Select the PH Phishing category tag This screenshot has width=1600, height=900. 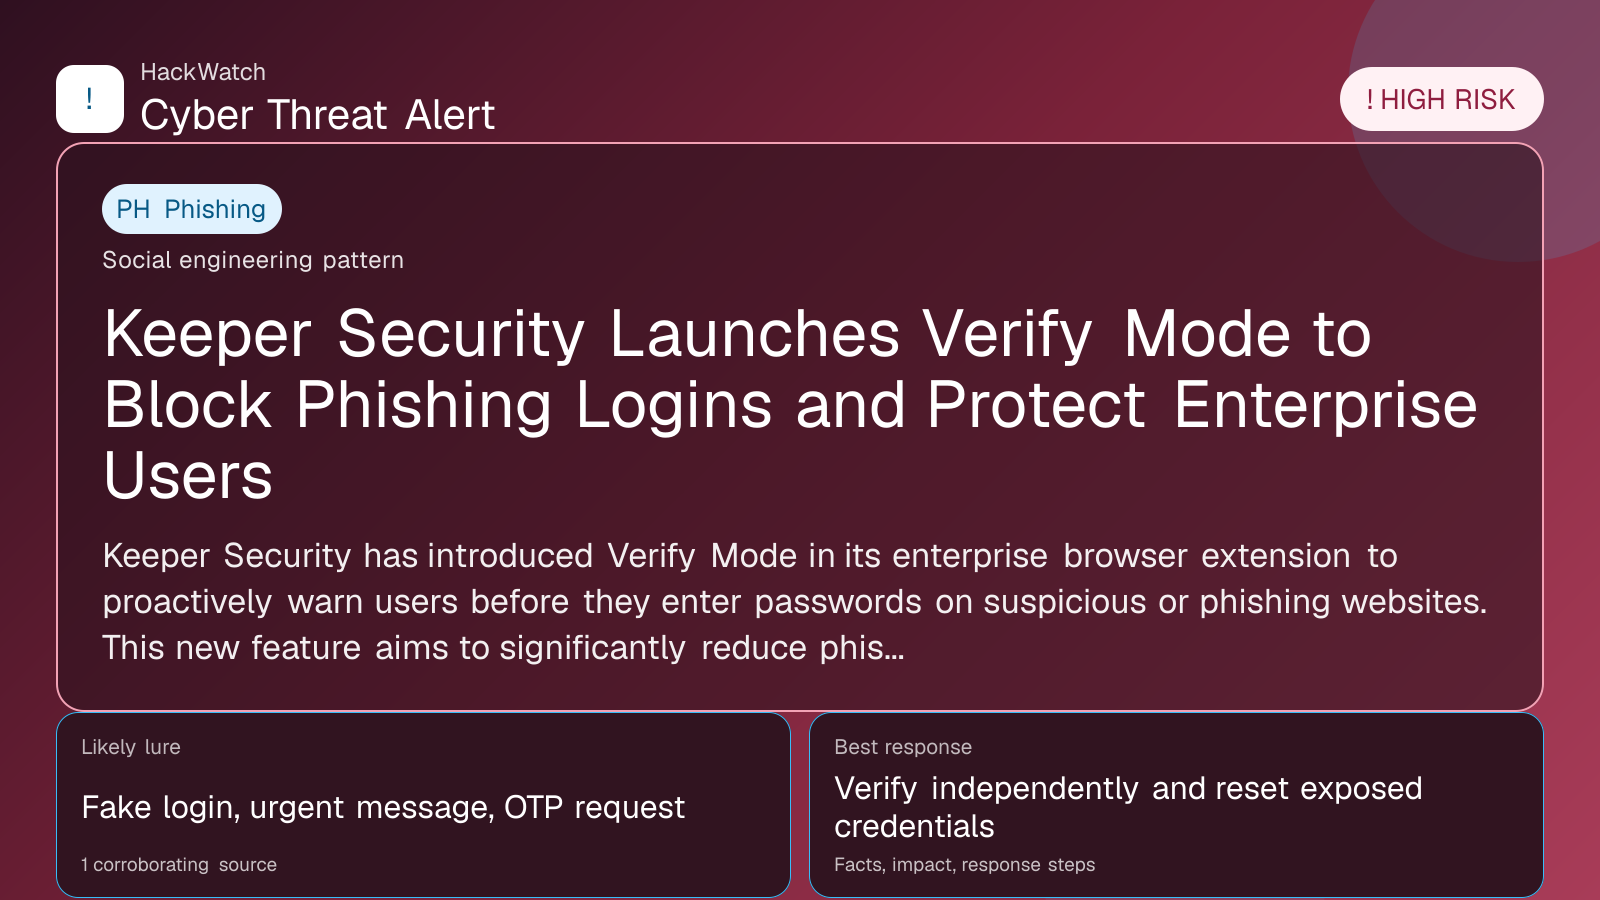[x=192, y=209]
